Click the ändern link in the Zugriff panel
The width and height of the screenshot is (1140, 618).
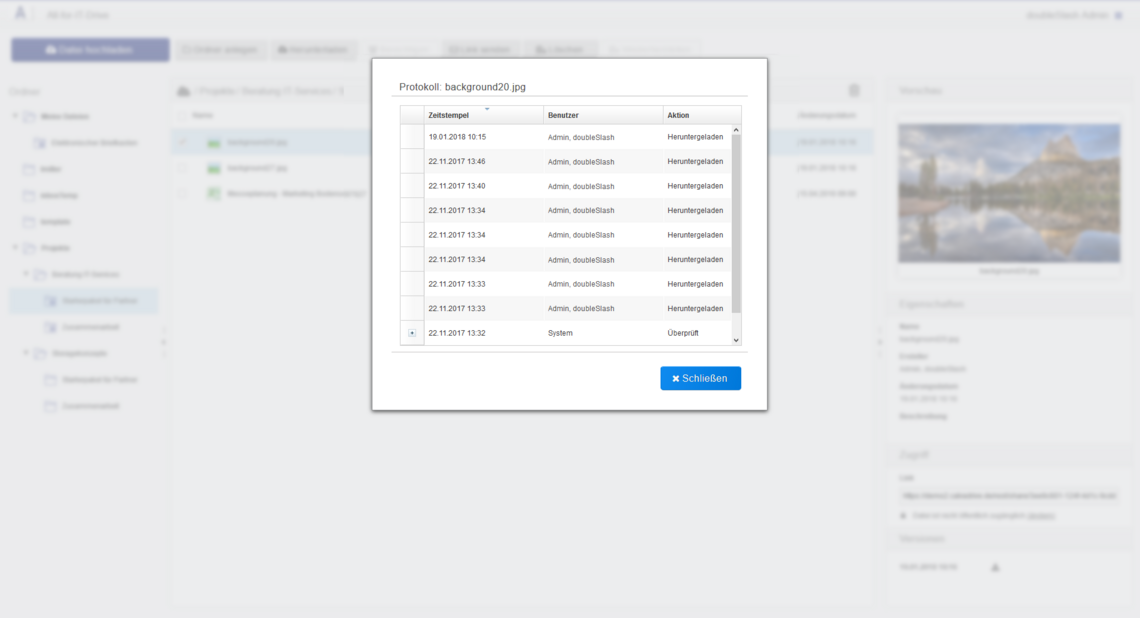pos(1041,515)
